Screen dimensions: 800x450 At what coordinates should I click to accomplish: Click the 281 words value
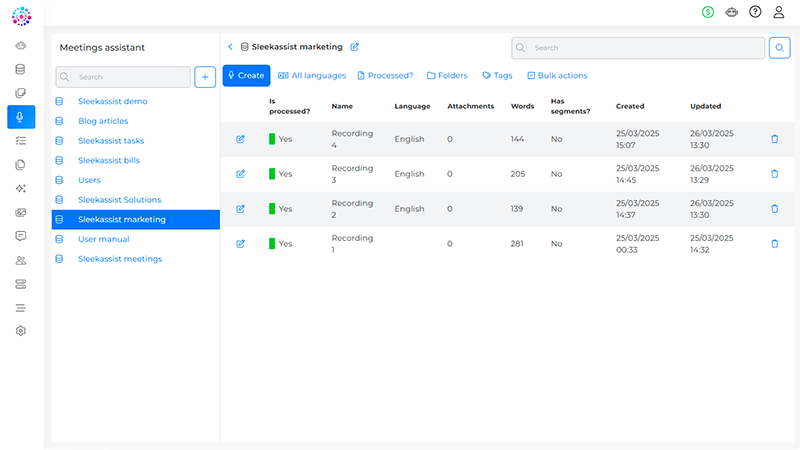coord(517,244)
